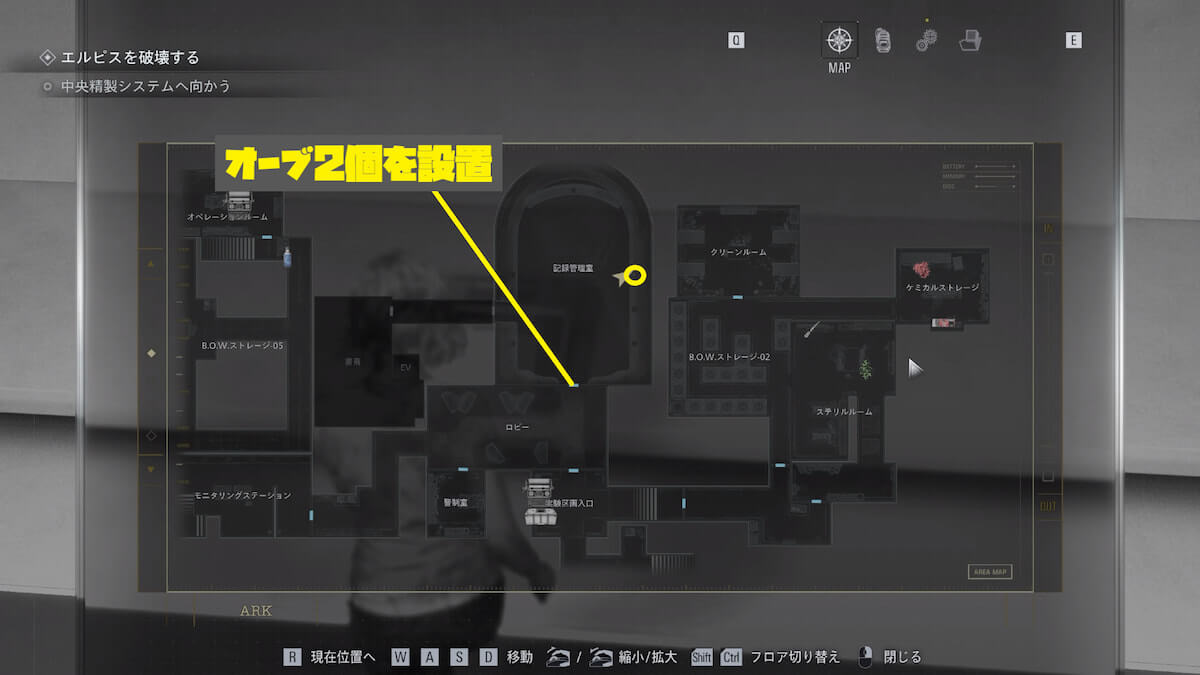Click floor-up arrow on left floor selector
Viewport: 1200px width, 675px height.
151,265
